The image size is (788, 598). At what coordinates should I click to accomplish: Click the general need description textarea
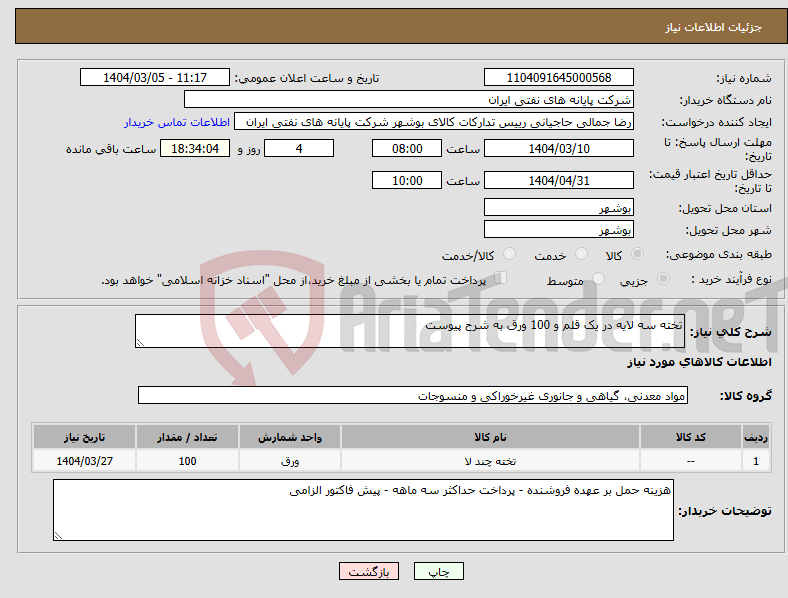(410, 331)
